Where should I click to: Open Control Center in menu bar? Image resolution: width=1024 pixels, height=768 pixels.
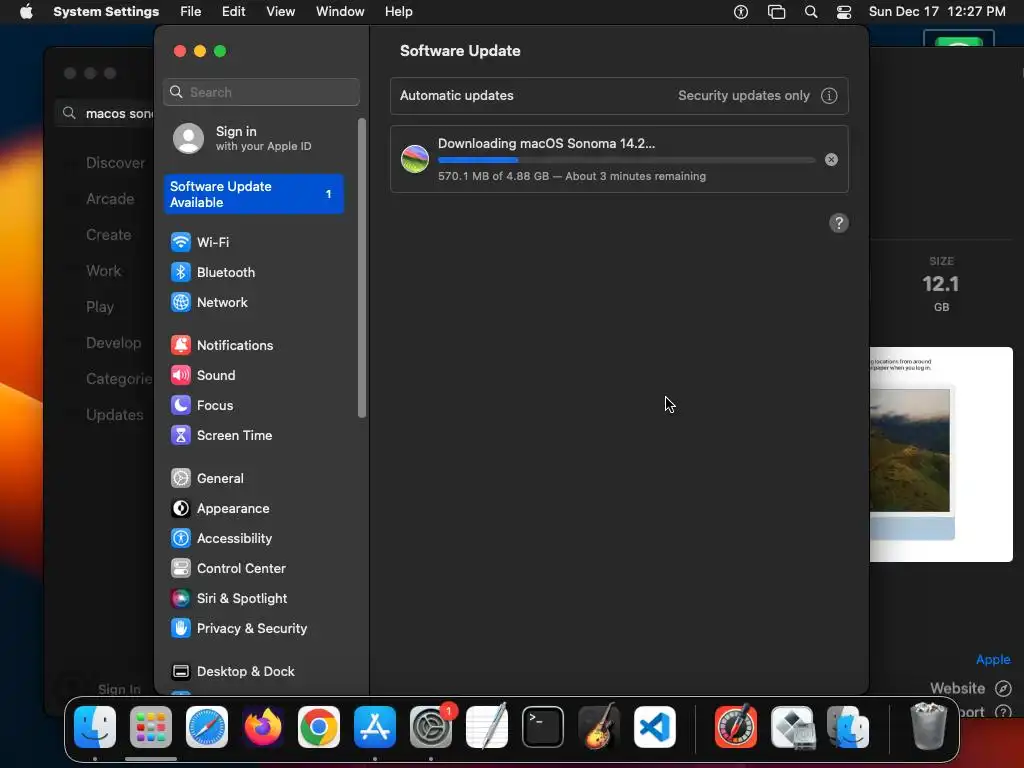(x=844, y=12)
